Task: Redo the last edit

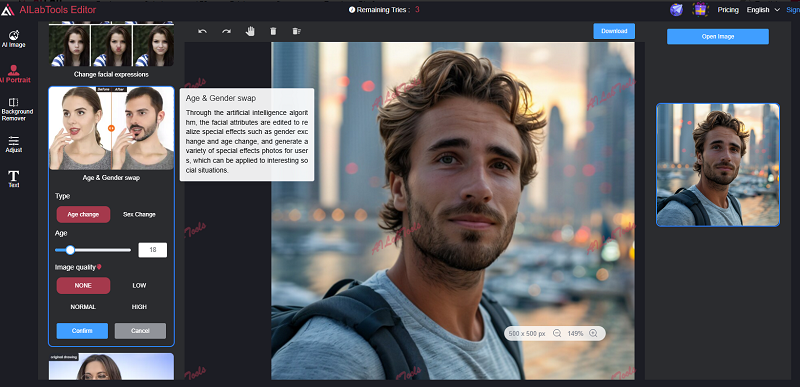Action: [x=227, y=32]
